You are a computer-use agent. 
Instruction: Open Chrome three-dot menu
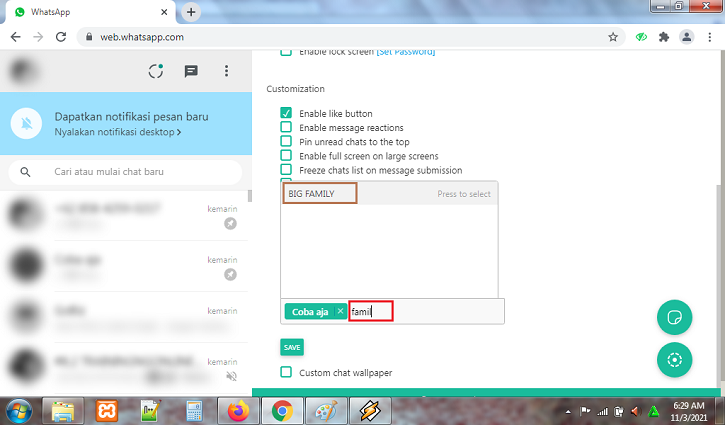709,37
